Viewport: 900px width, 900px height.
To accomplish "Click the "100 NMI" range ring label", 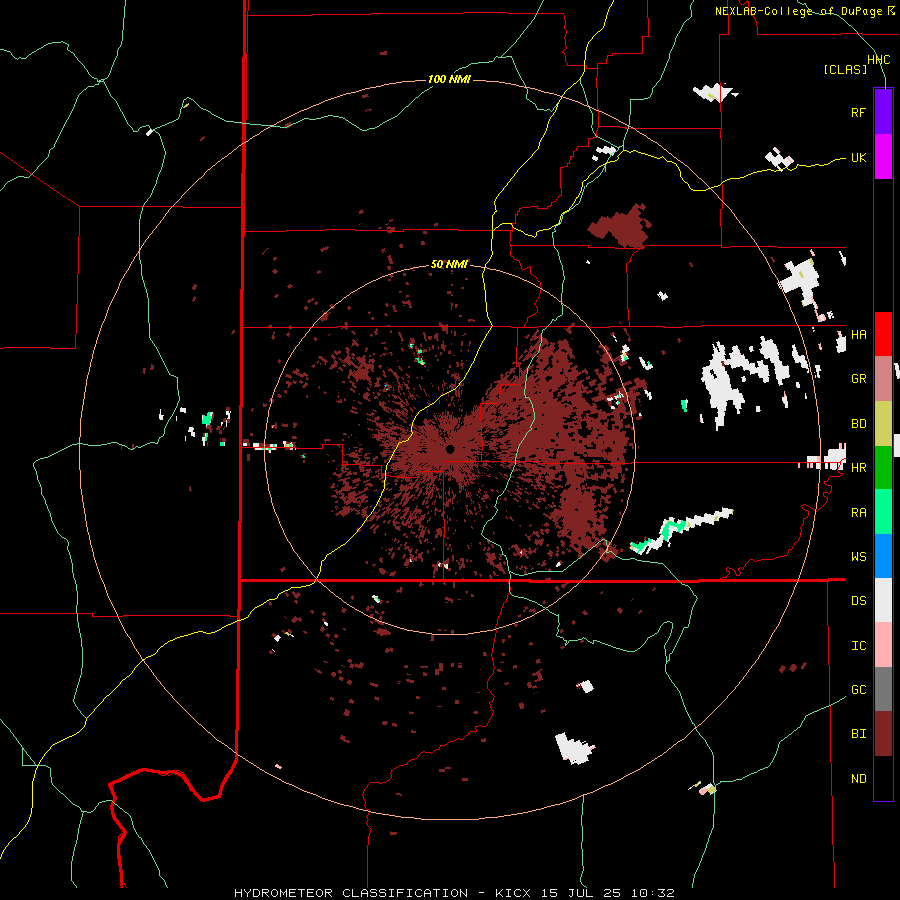I will coord(449,79).
